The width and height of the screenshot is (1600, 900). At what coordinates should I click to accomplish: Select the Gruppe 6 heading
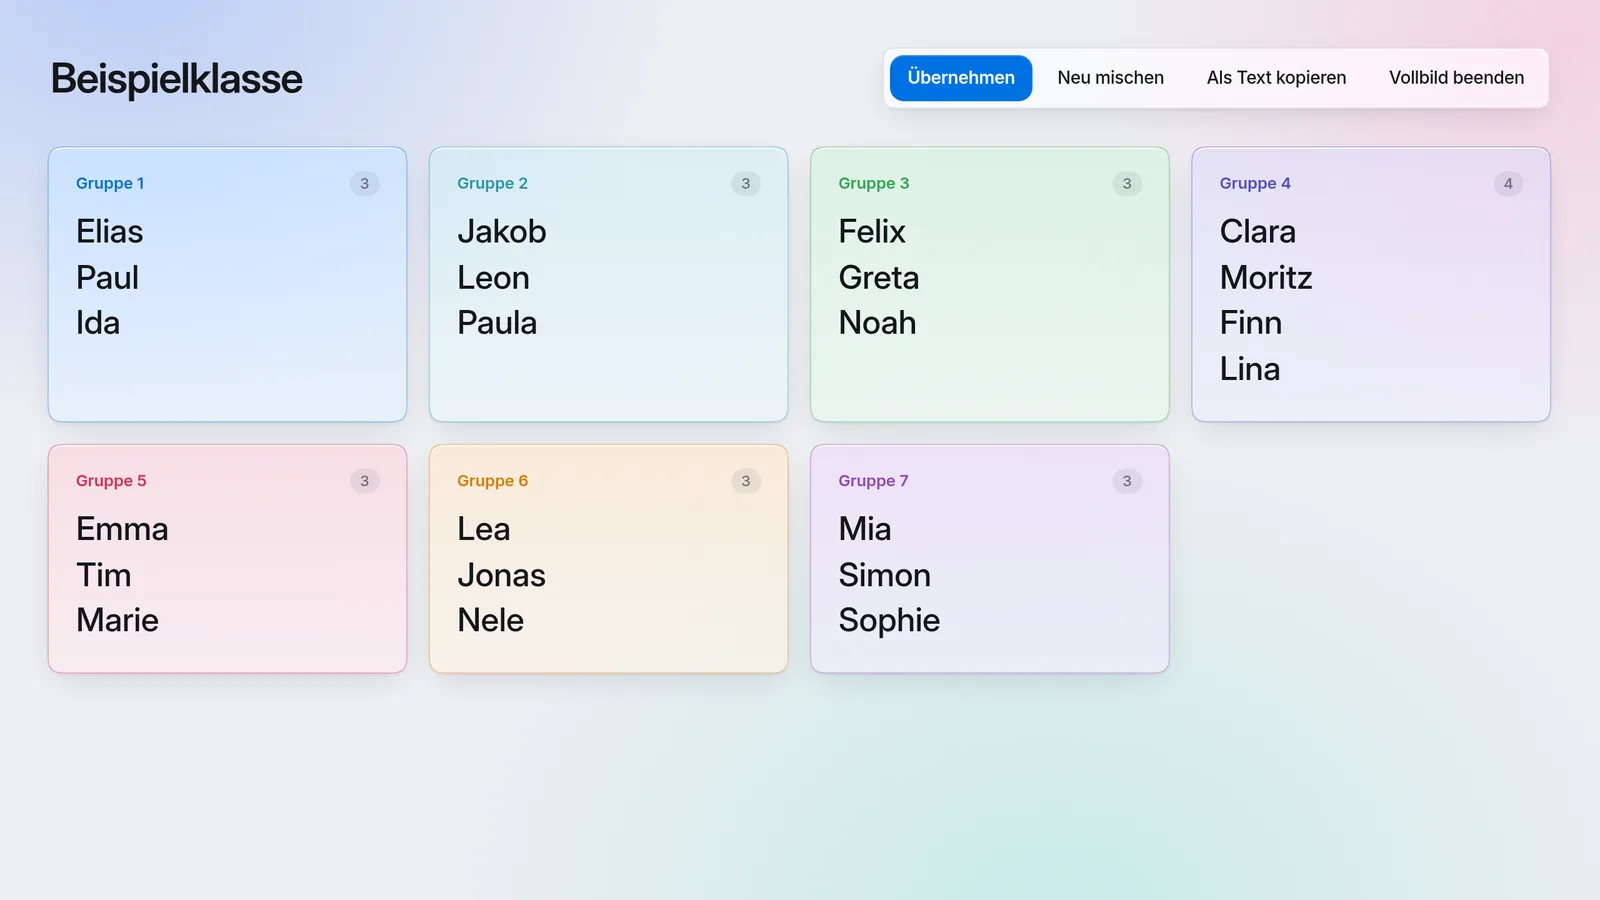click(492, 481)
